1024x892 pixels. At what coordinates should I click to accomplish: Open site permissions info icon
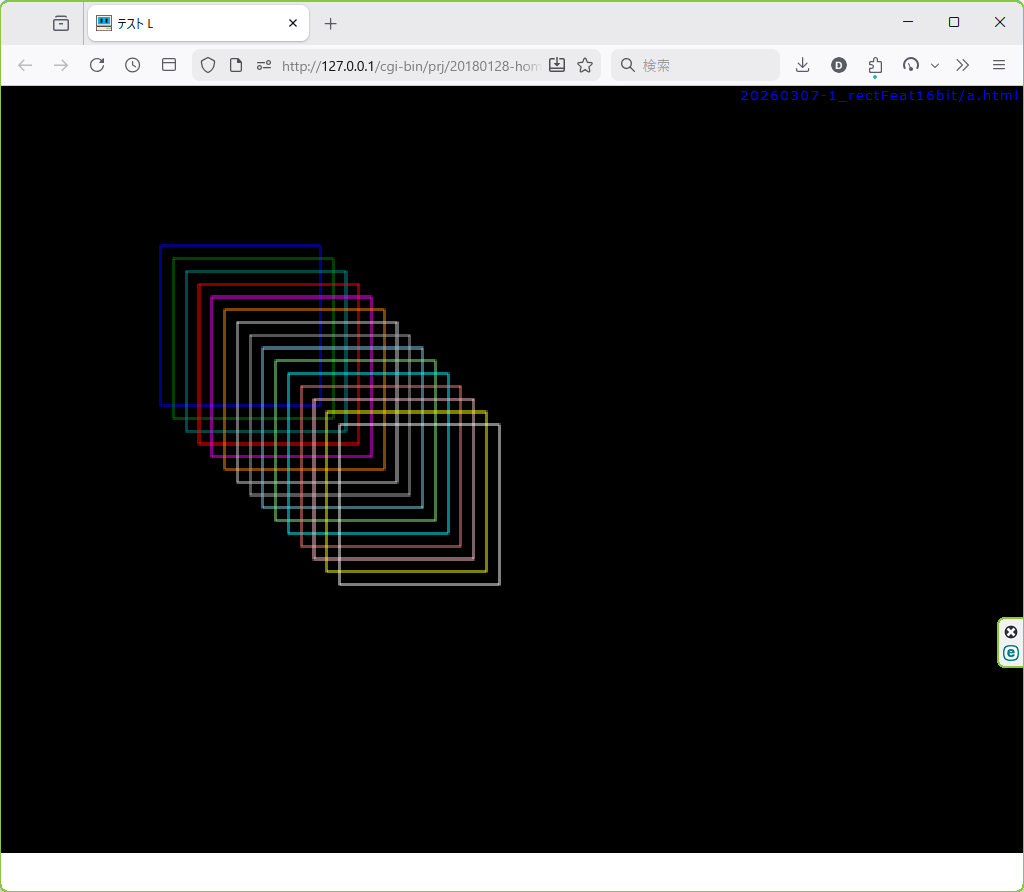pyautogui.click(x=264, y=65)
